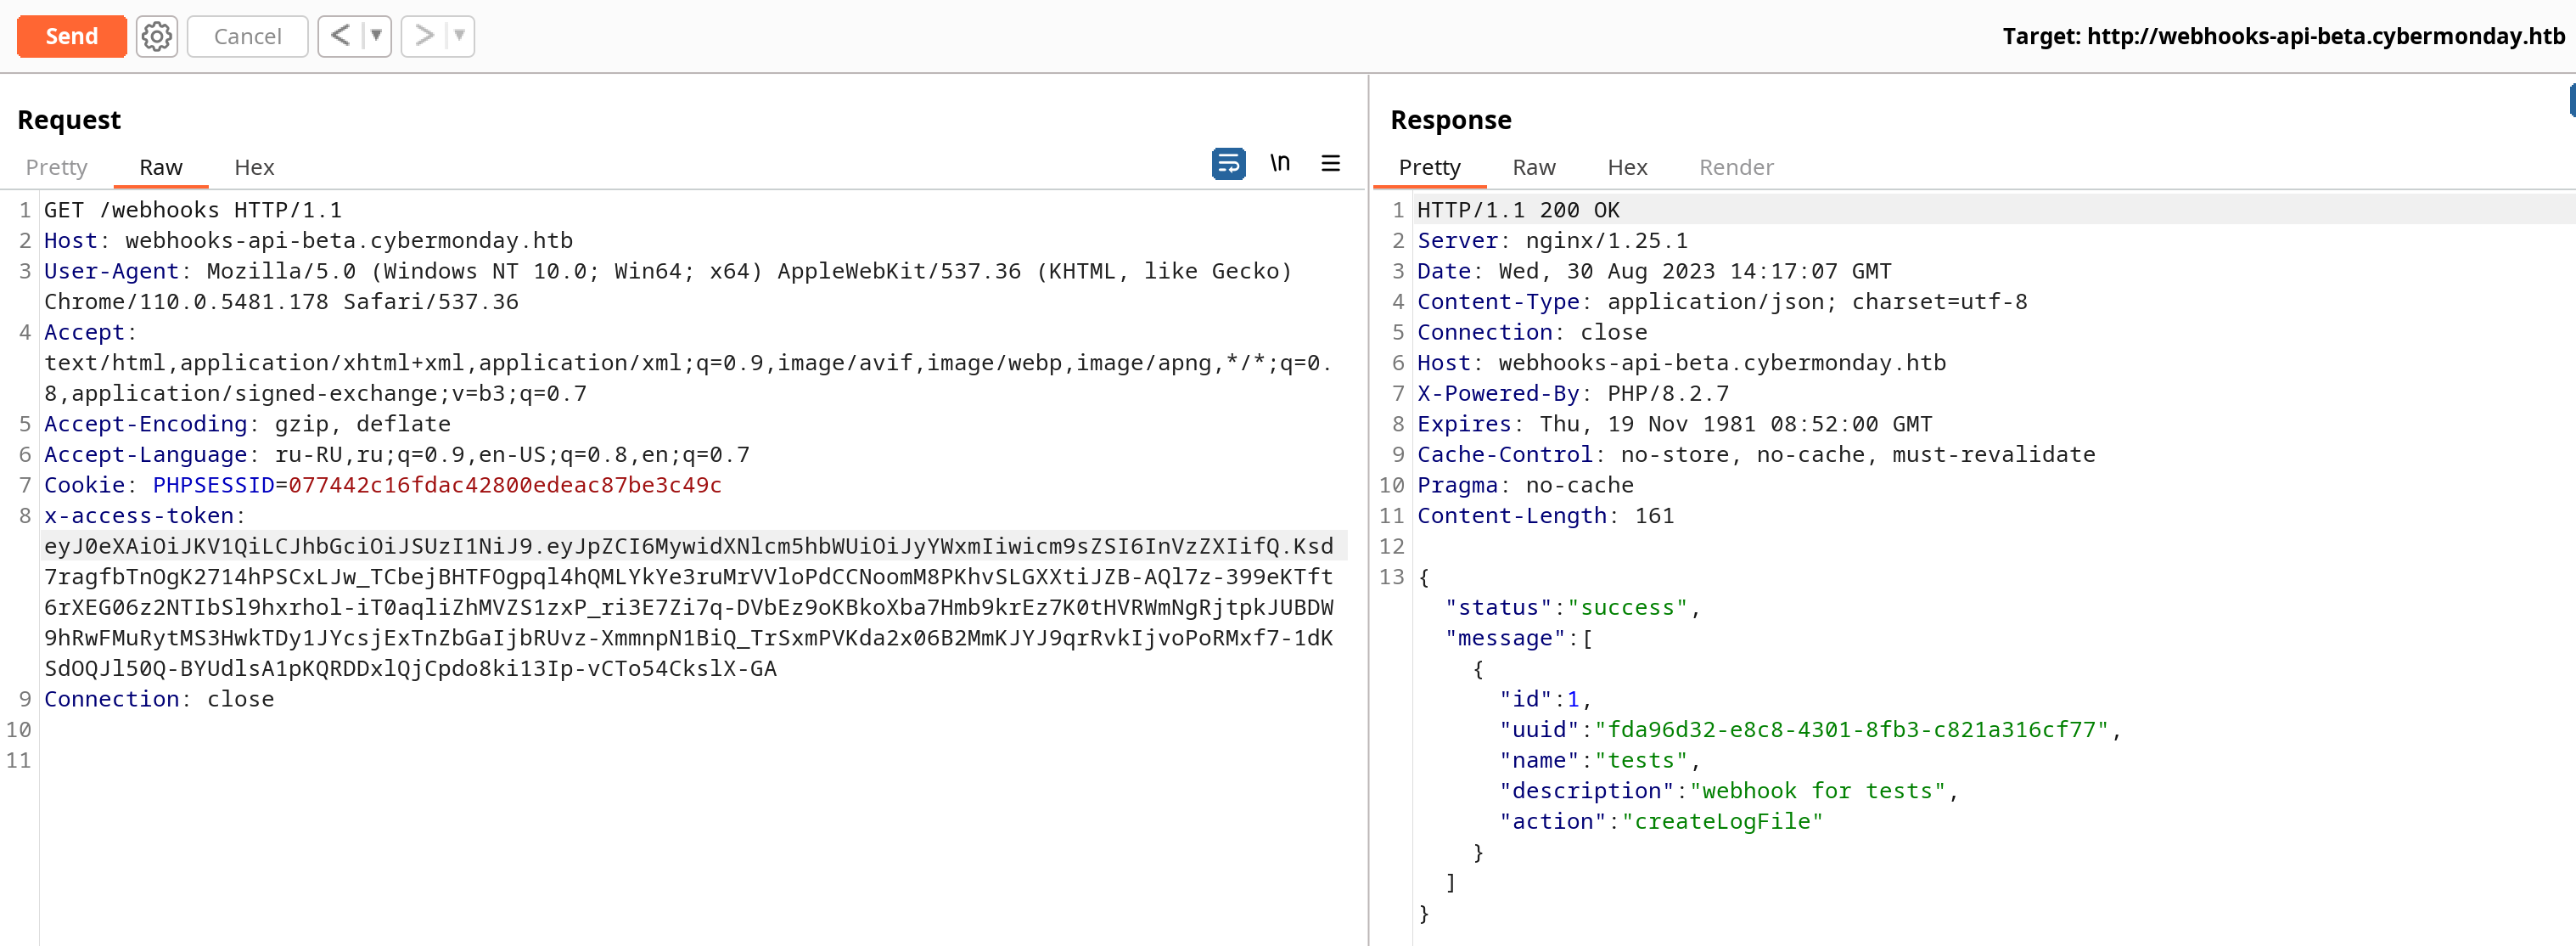Image resolution: width=2576 pixels, height=946 pixels.
Task: Go back to previous request arrow
Action: click(x=340, y=37)
